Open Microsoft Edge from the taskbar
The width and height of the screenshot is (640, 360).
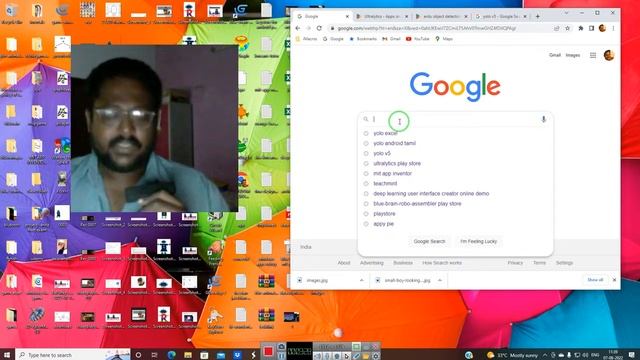coord(171,355)
